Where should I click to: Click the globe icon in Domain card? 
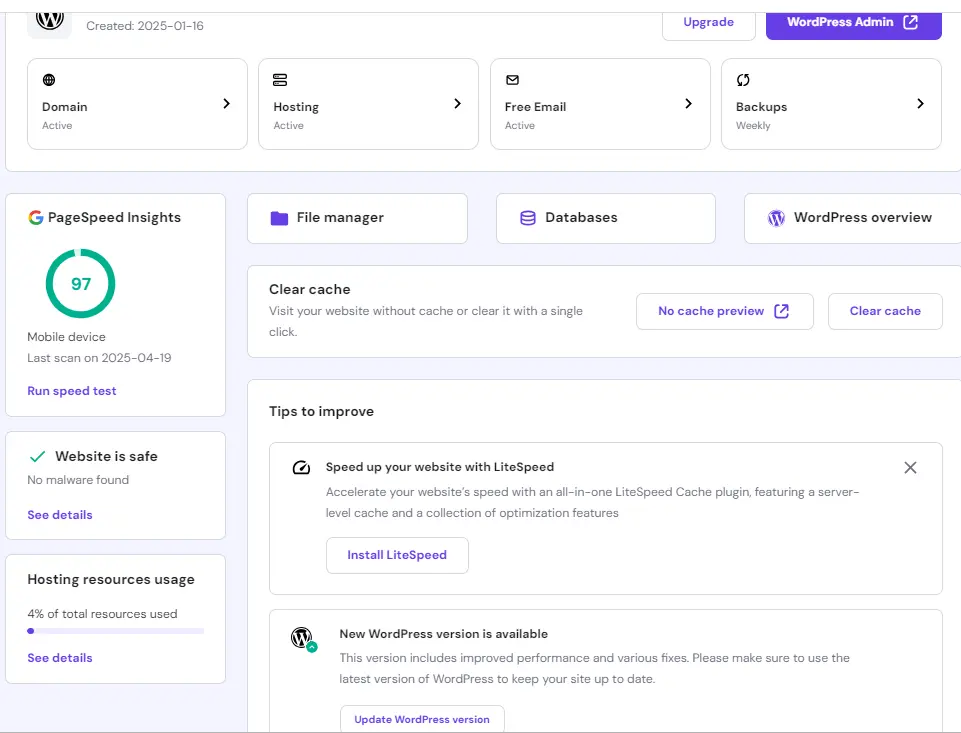[49, 80]
